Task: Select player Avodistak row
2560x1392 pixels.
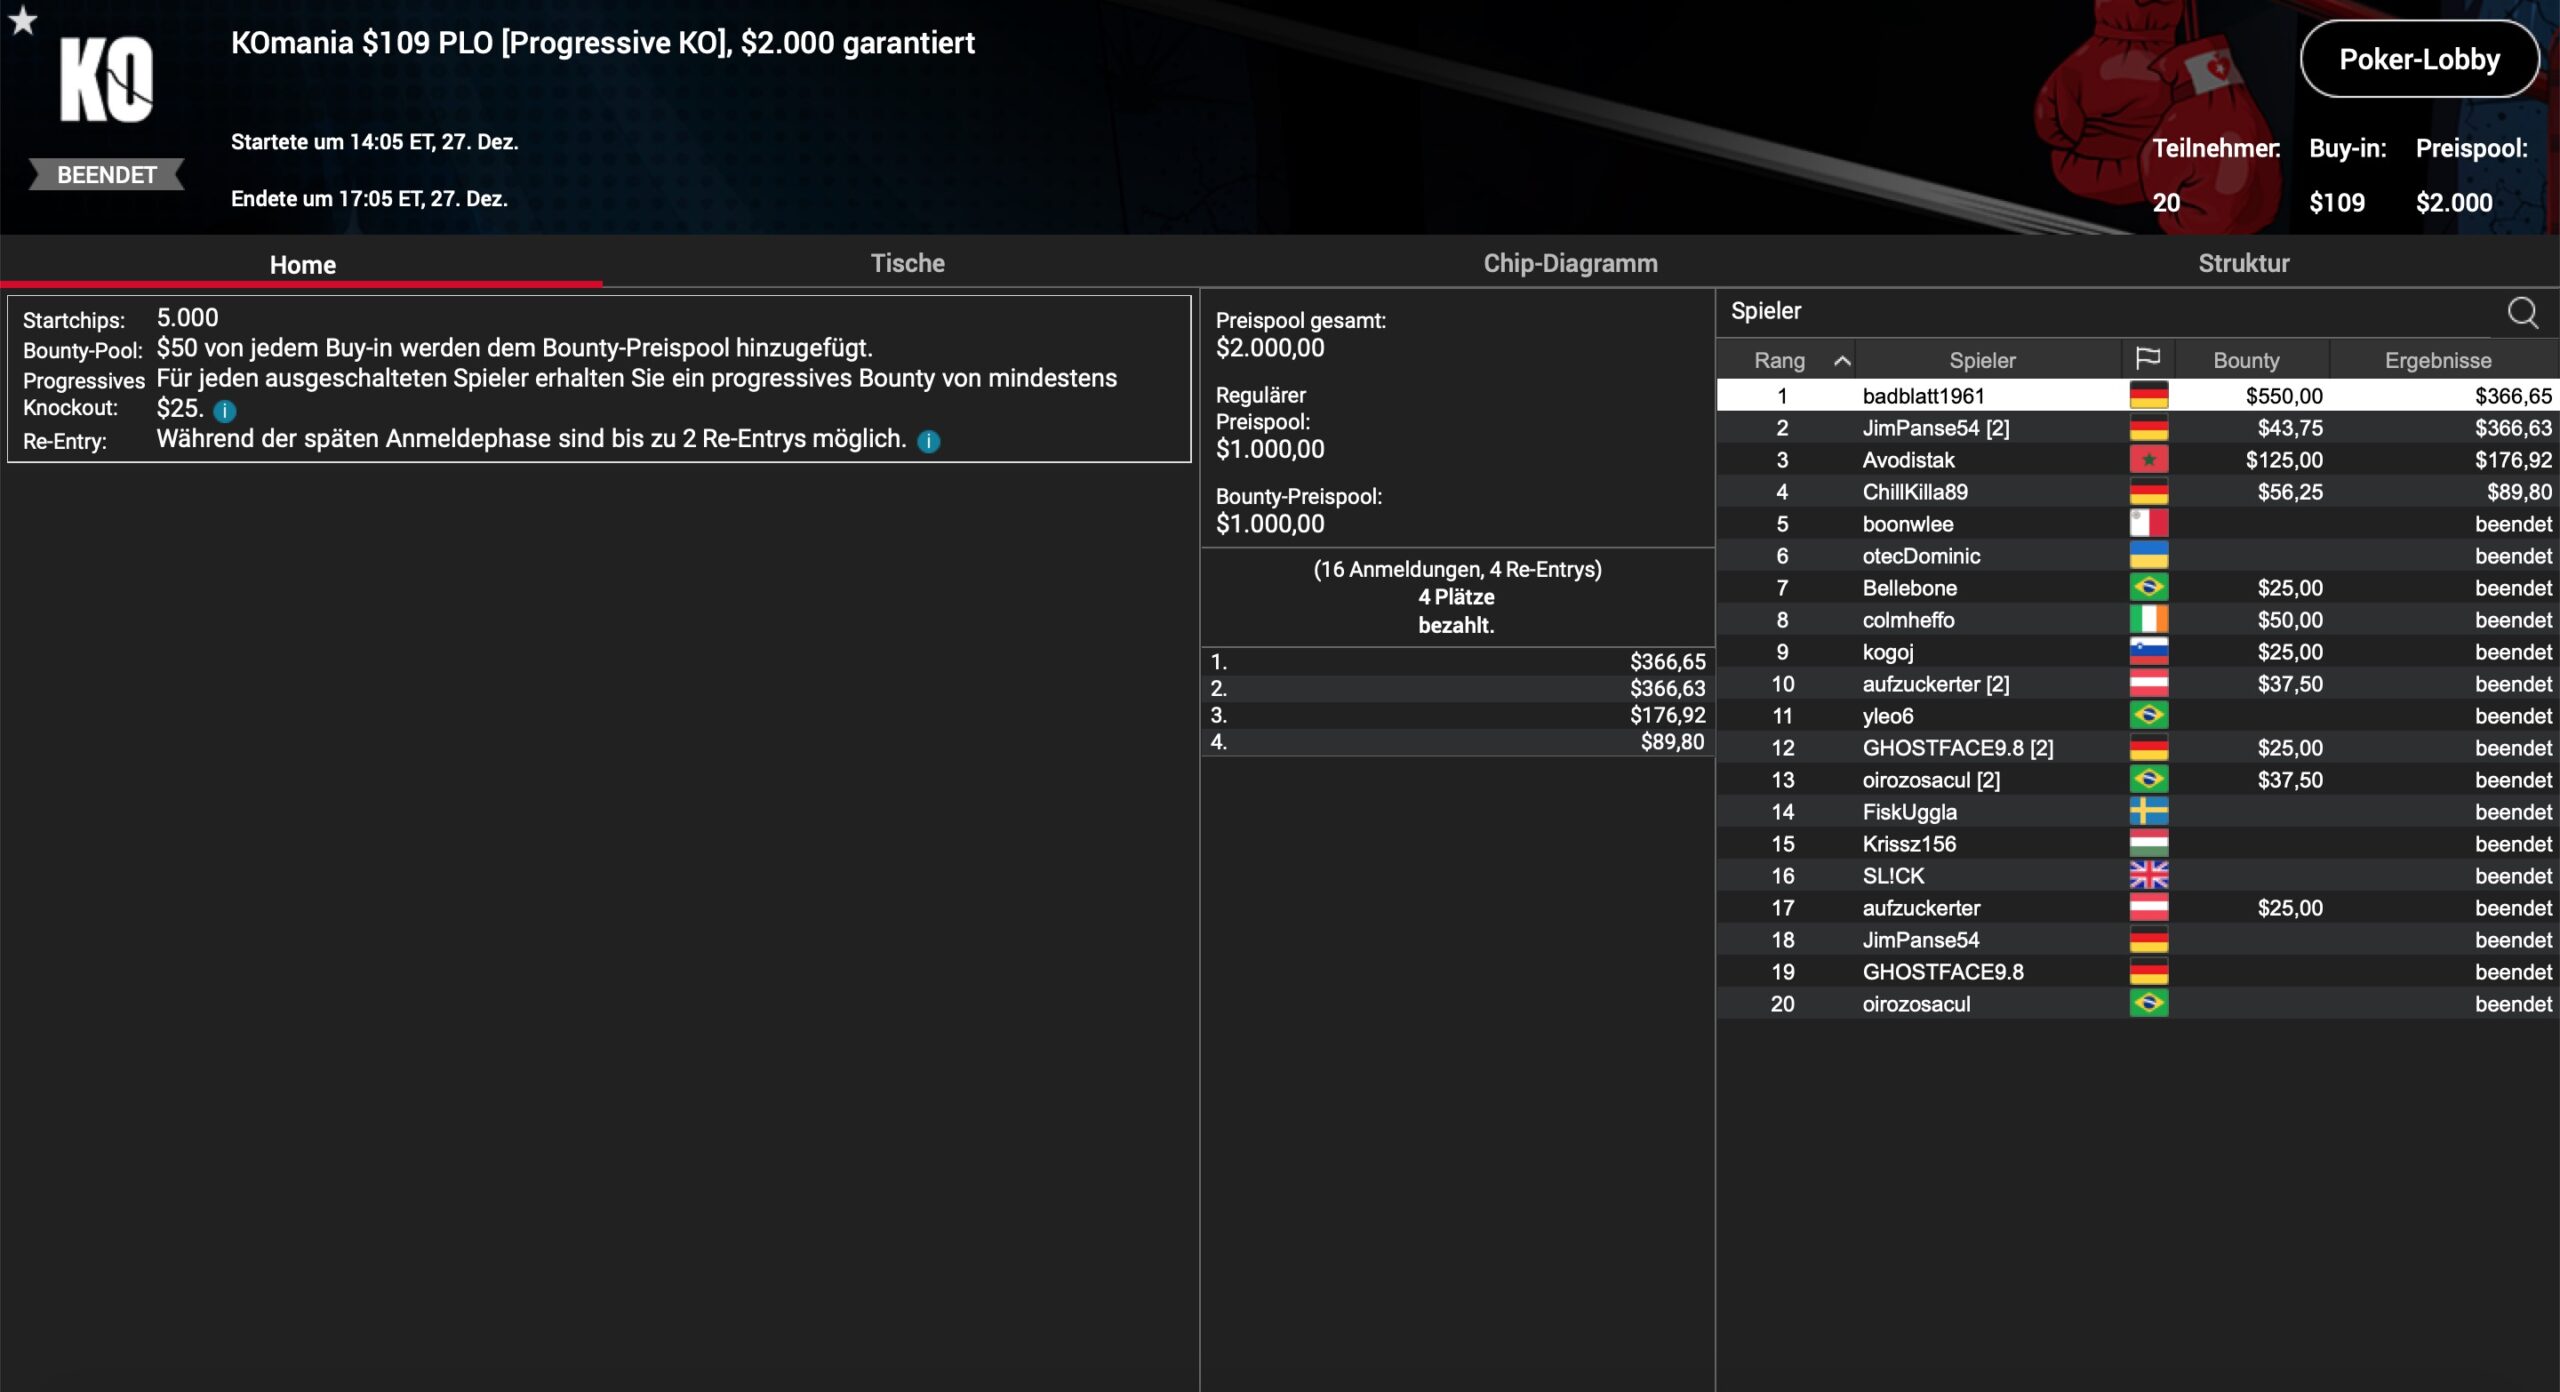Action: [1908, 460]
